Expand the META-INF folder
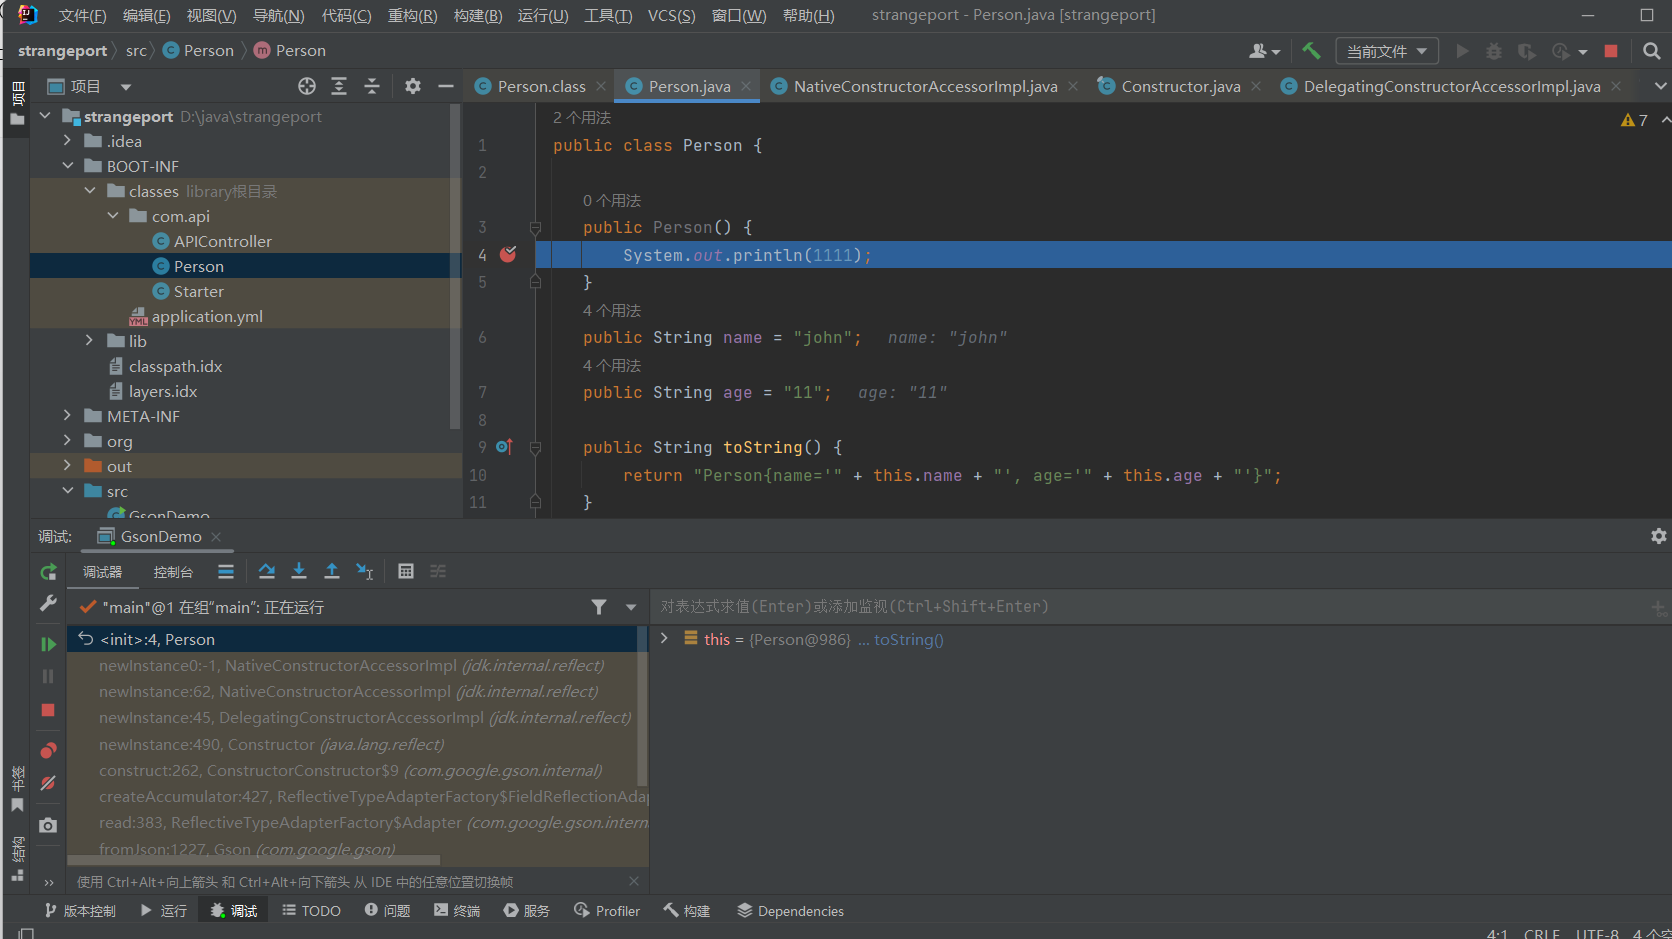This screenshot has height=939, width=1672. pyautogui.click(x=67, y=416)
